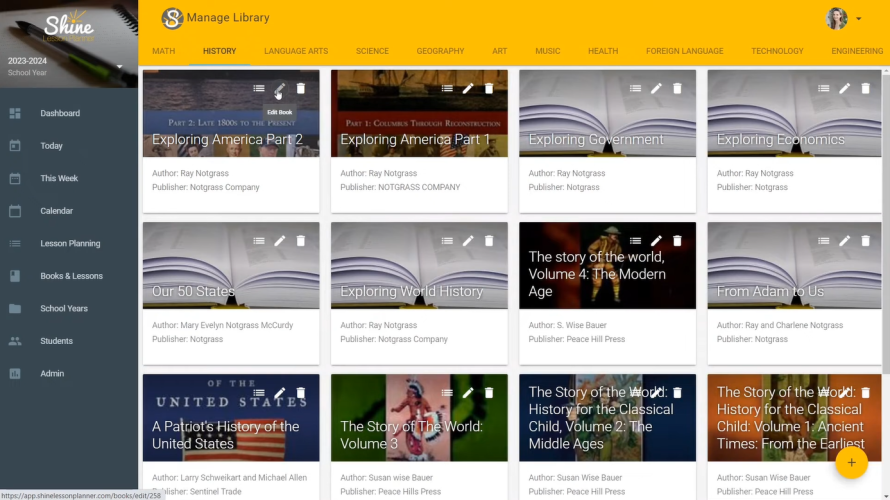Open the user profile avatar menu

pos(836,18)
